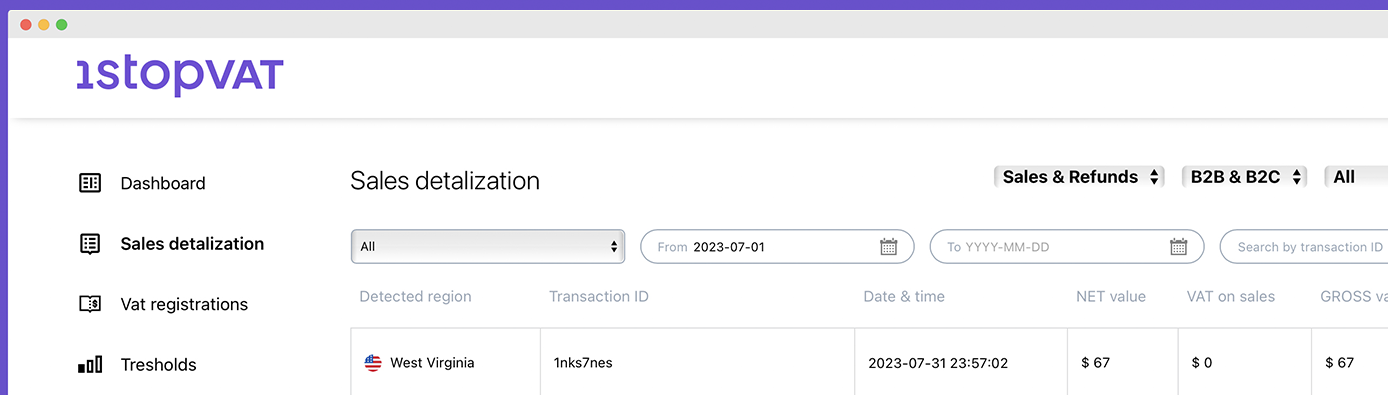Click the Tresholds bar chart icon
The width and height of the screenshot is (1388, 395).
point(90,365)
